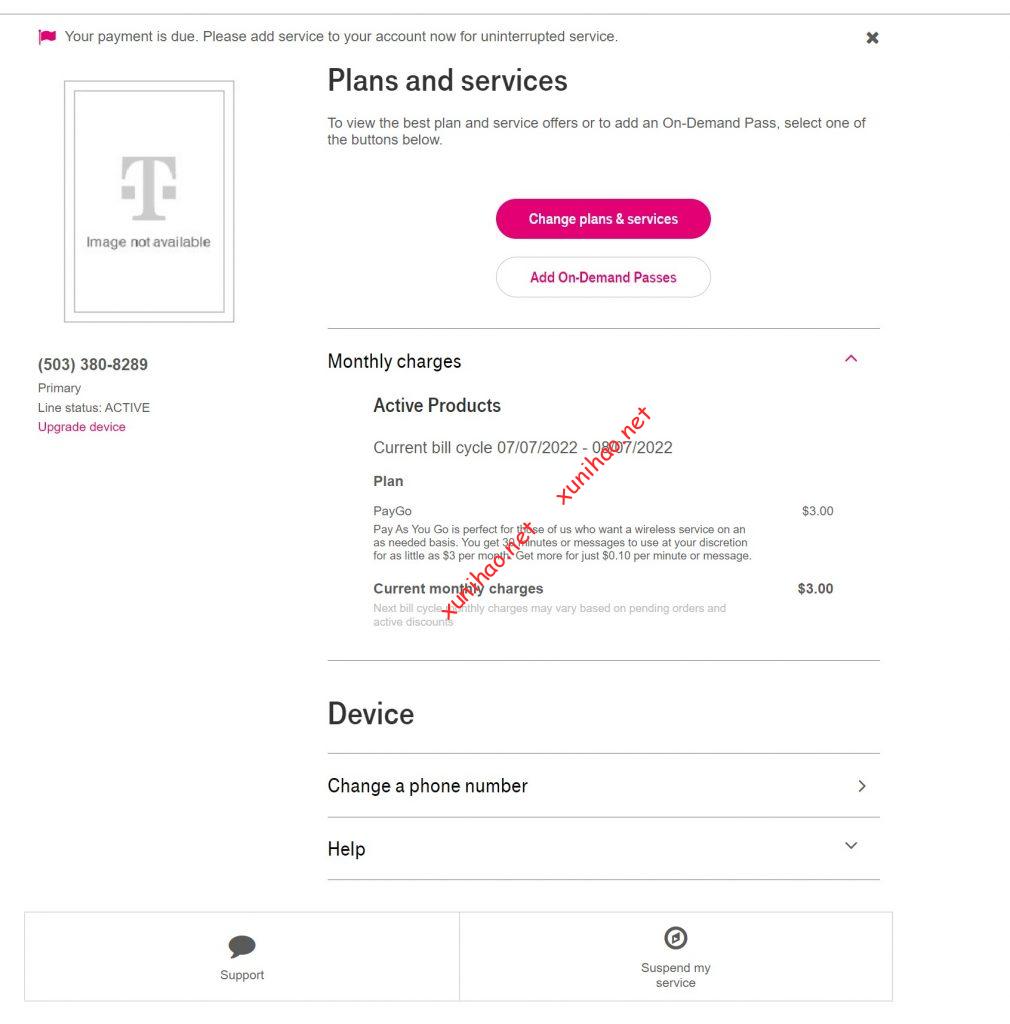Collapse the Monthly charges section arrow
The width and height of the screenshot is (1010, 1024).
851,359
